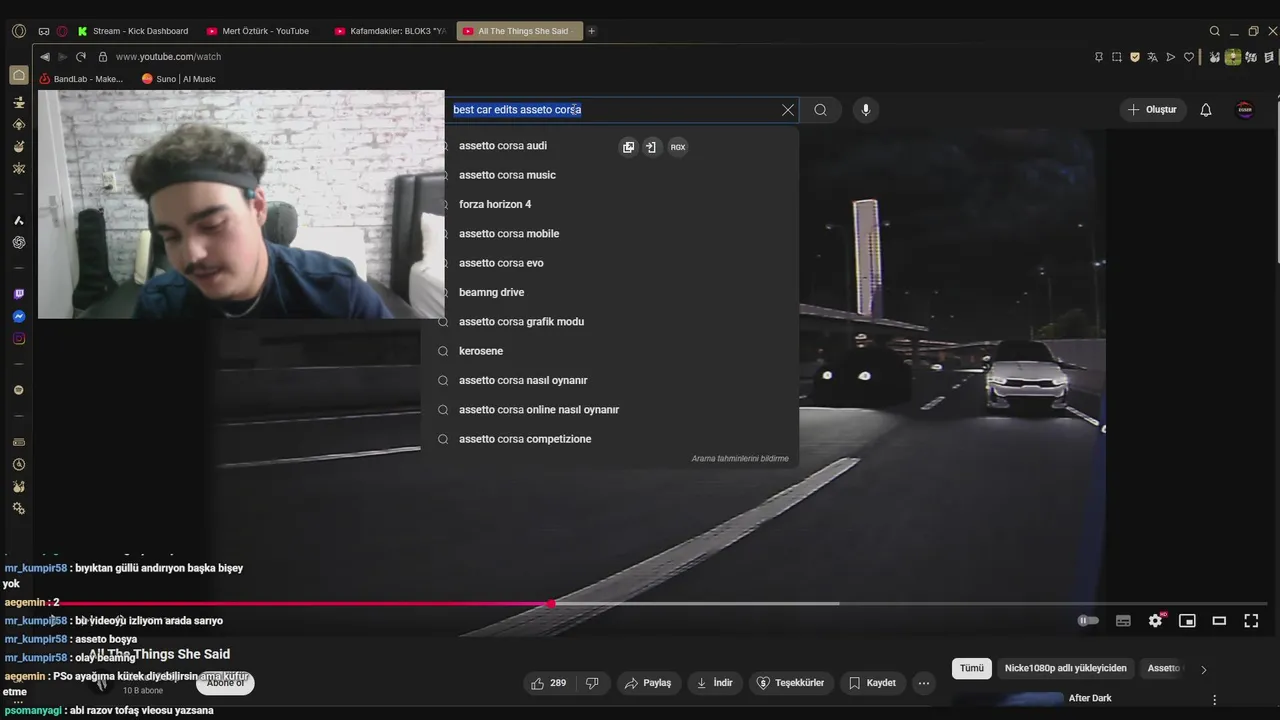Click the Paylaş share button

[x=648, y=683]
